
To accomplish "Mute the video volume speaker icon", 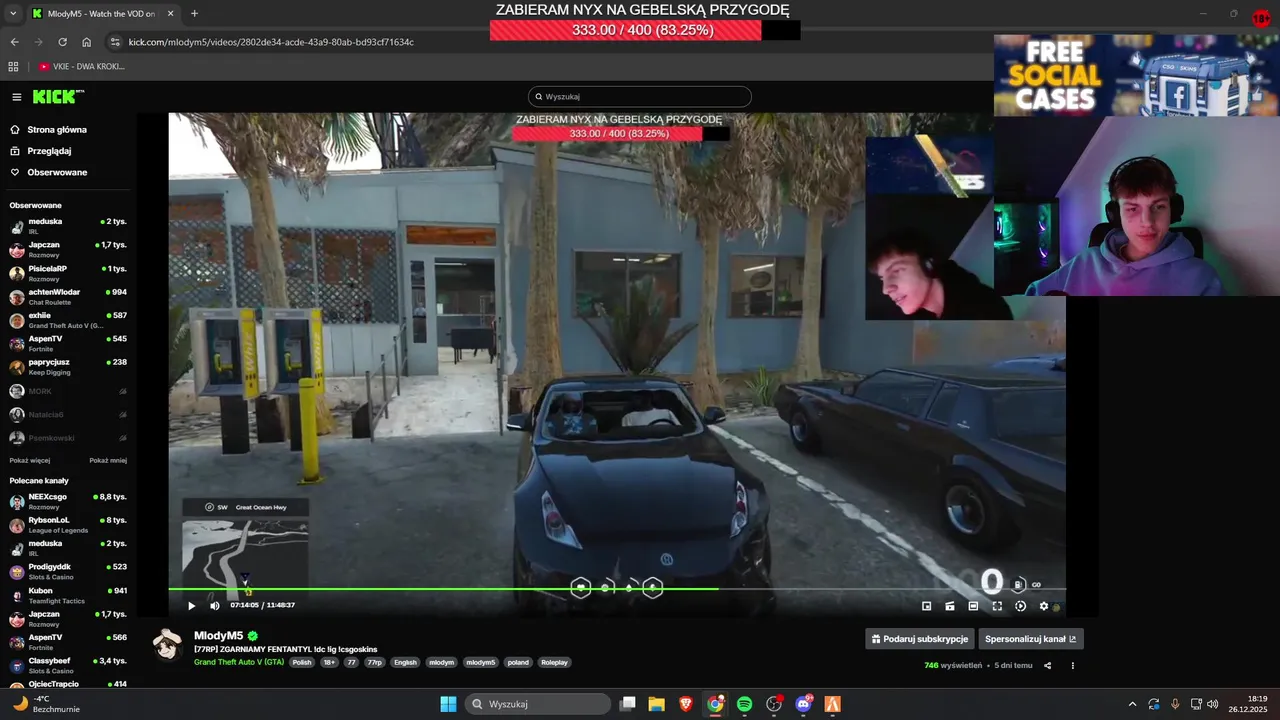I will point(215,605).
